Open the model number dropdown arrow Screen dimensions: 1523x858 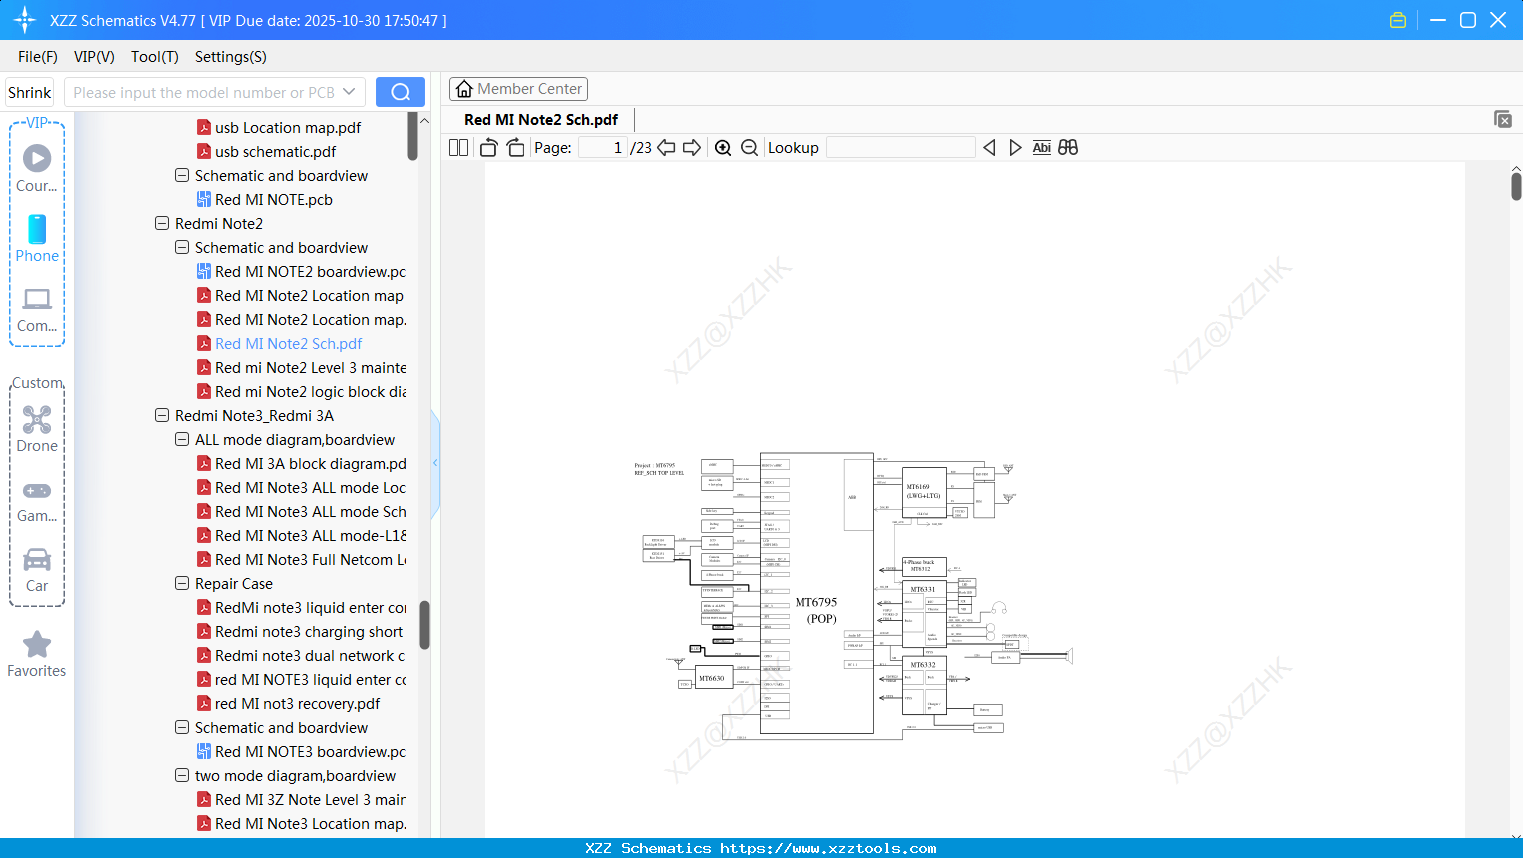349,92
